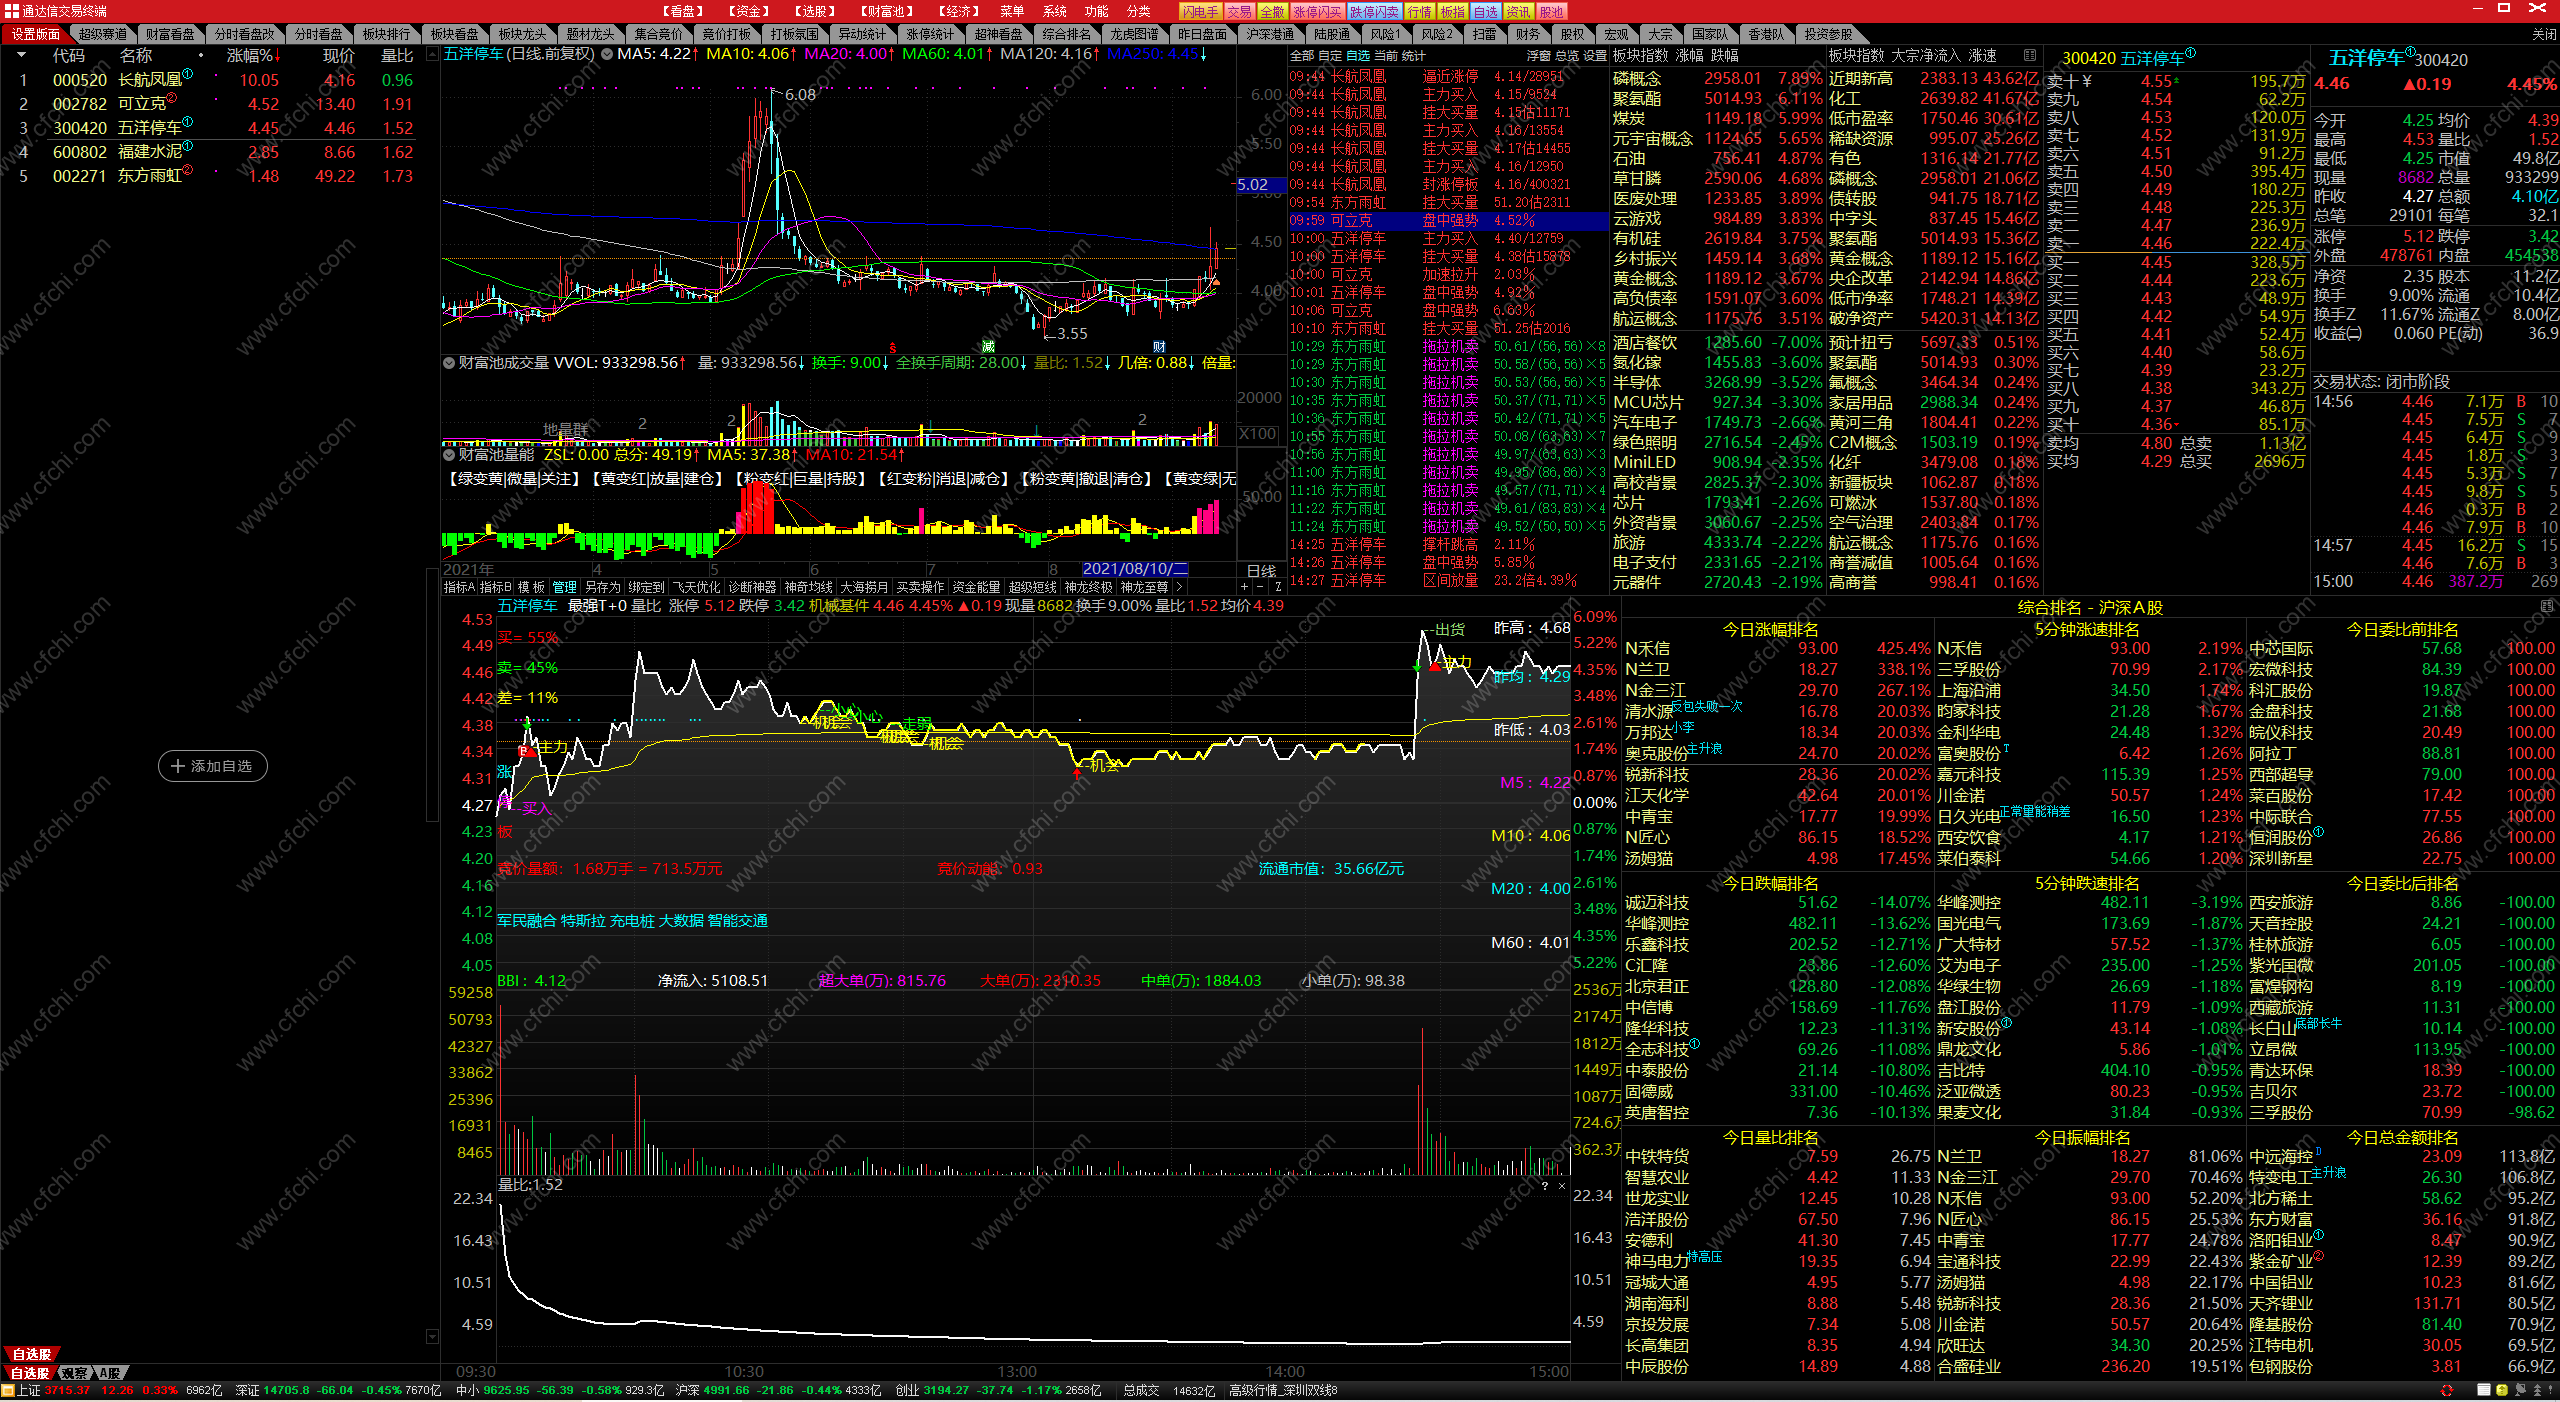Click the red refresh icon in status bar
Screen dimensions: 2560x1402
(2447, 1391)
